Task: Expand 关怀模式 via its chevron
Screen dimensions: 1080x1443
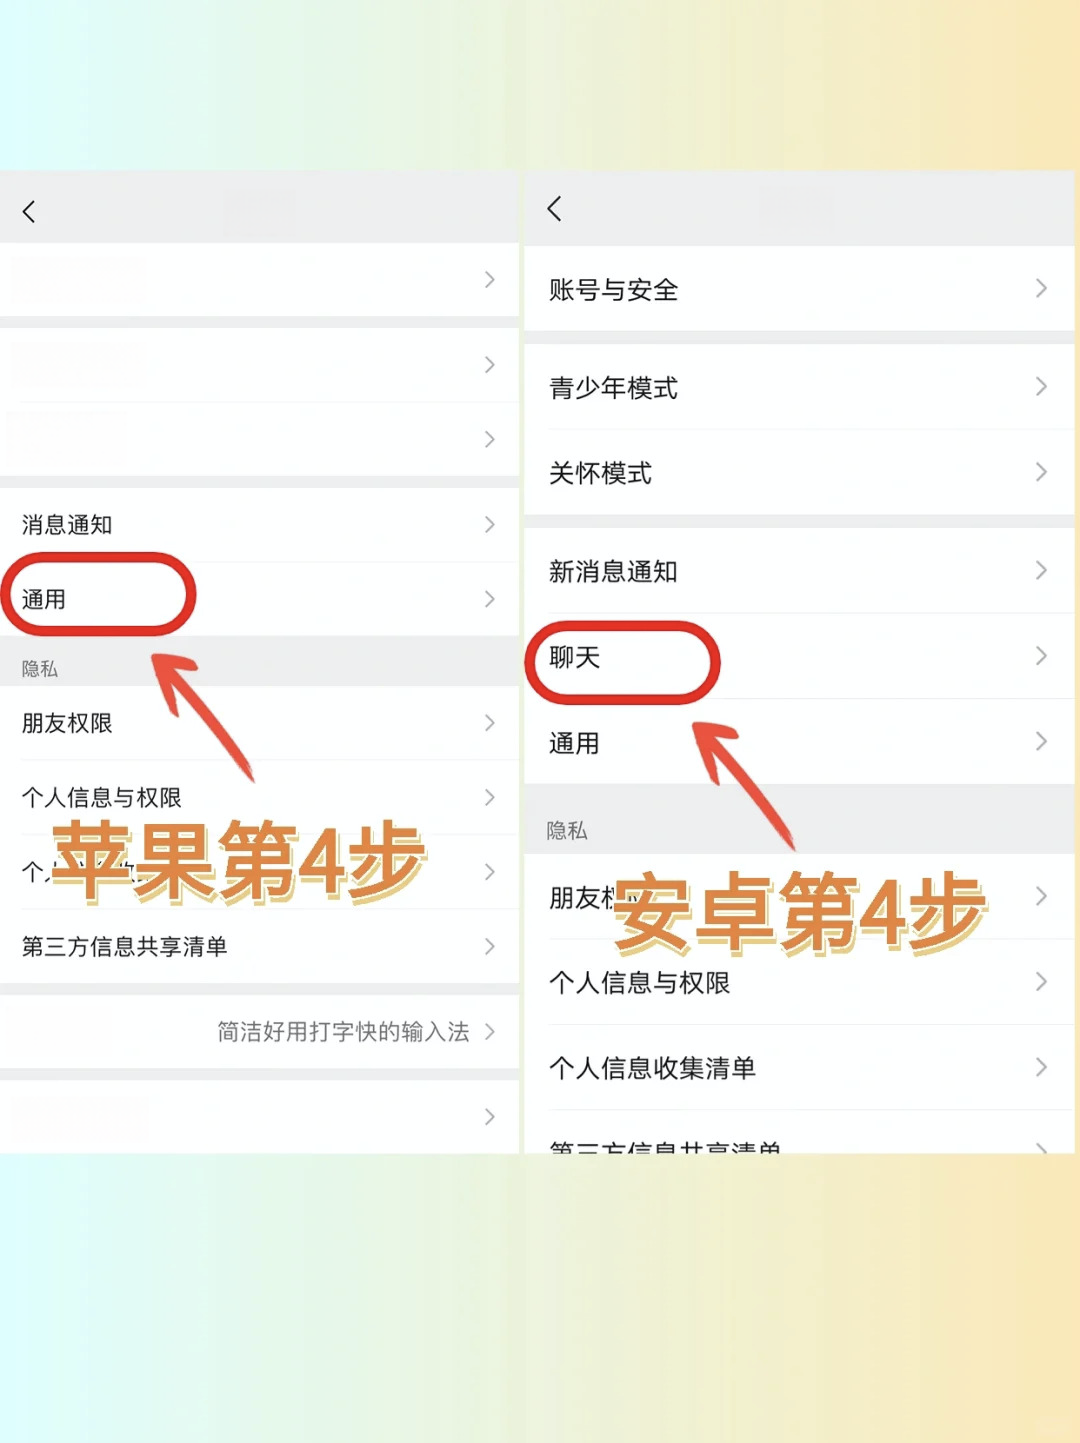Action: pos(1041,472)
